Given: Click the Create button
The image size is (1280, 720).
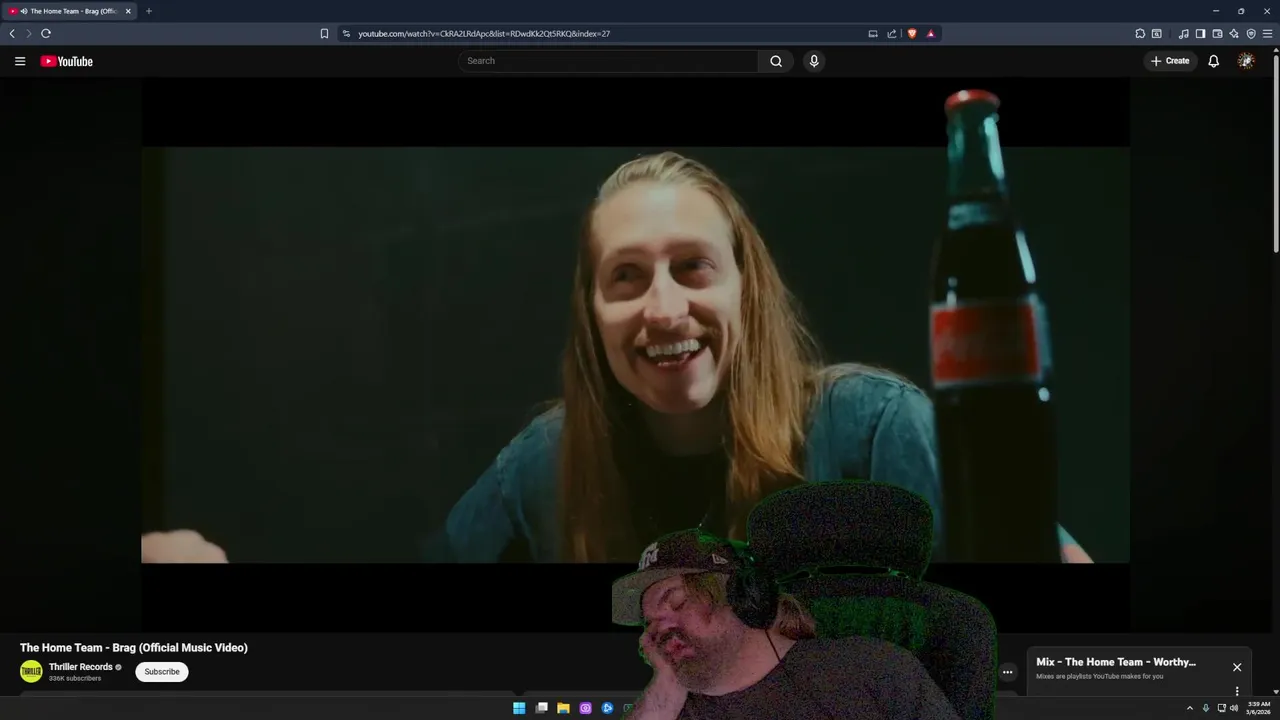Looking at the screenshot, I should [1170, 61].
